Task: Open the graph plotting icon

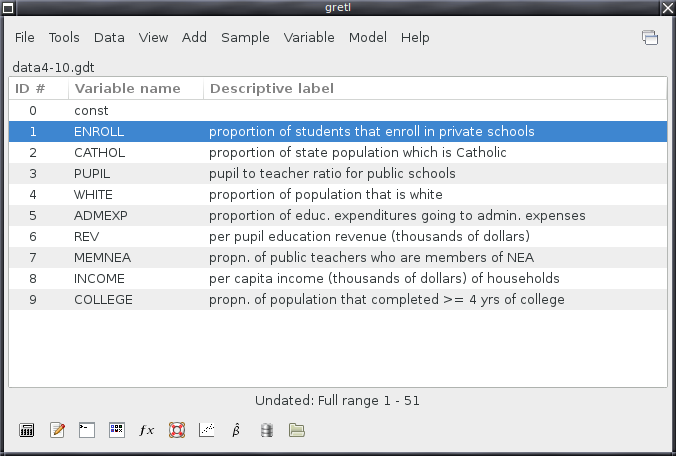Action: click(207, 430)
